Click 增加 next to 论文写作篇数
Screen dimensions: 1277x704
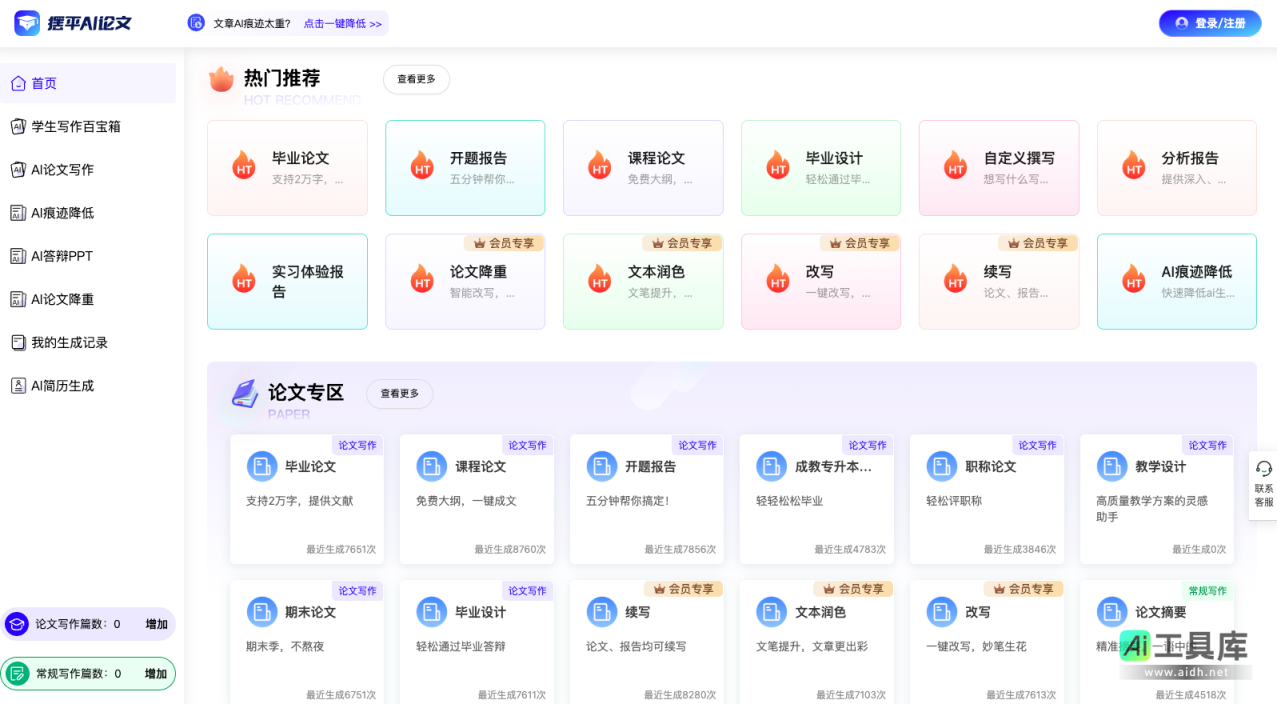tap(155, 623)
